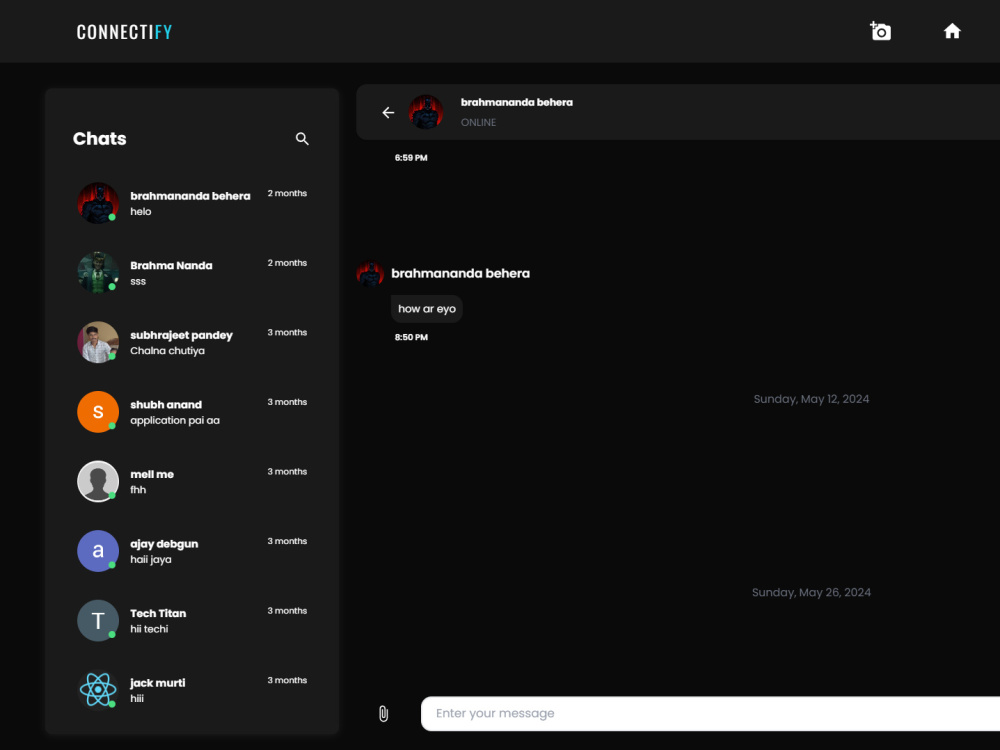This screenshot has height=750, width=1000.
Task: Click Sunday, May 12, 2024 date label
Action: pyautogui.click(x=811, y=399)
